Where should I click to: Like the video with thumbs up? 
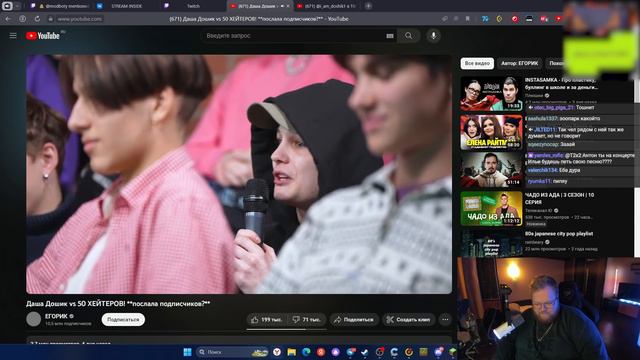(267, 320)
